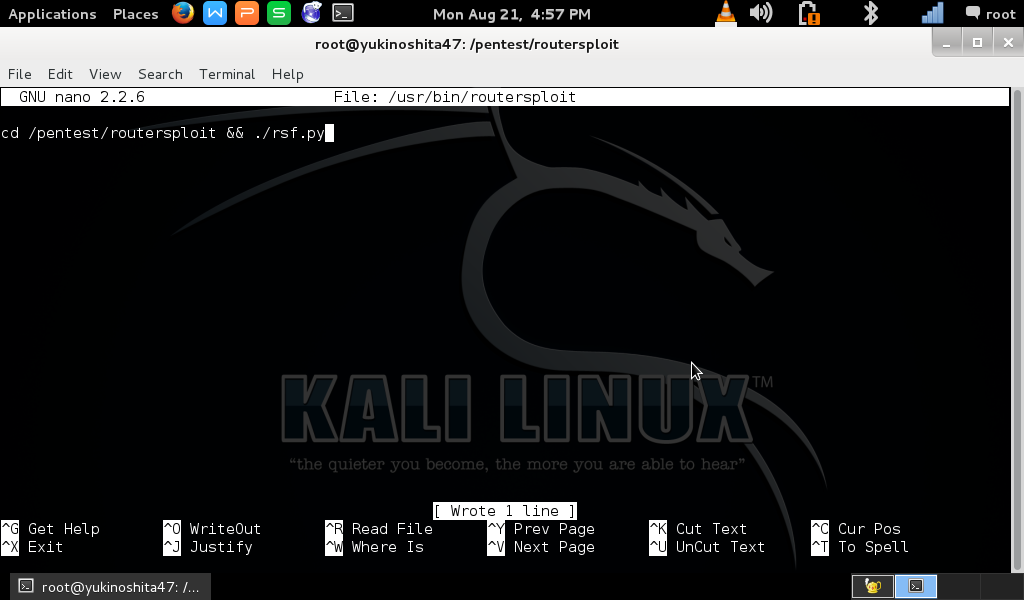Image resolution: width=1024 pixels, height=600 pixels.
Task: Click '^U UnCut Text' shortcut text
Action: pyautogui.click(x=707, y=547)
